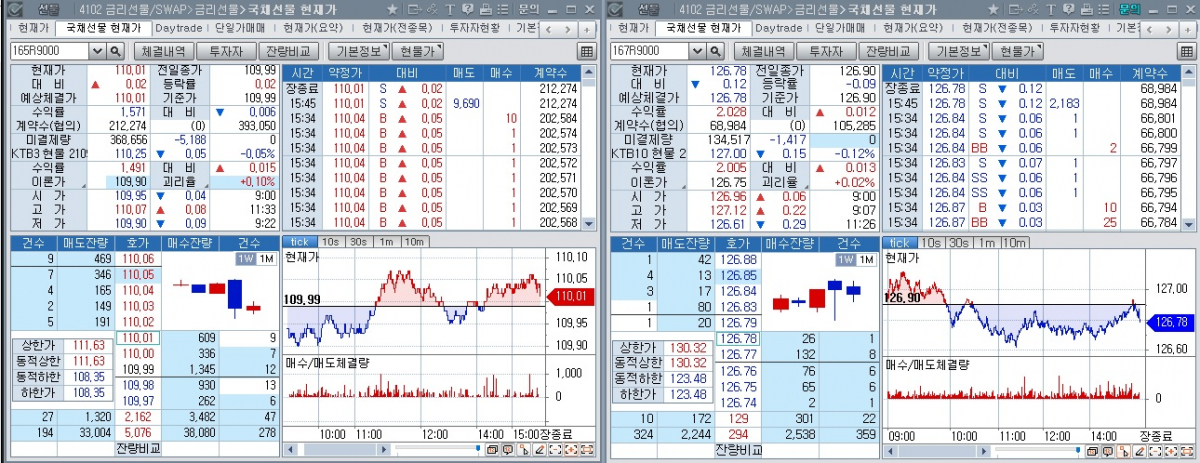Print the right window using printer icon
This screenshot has width=1200, height=463.
point(1087,9)
